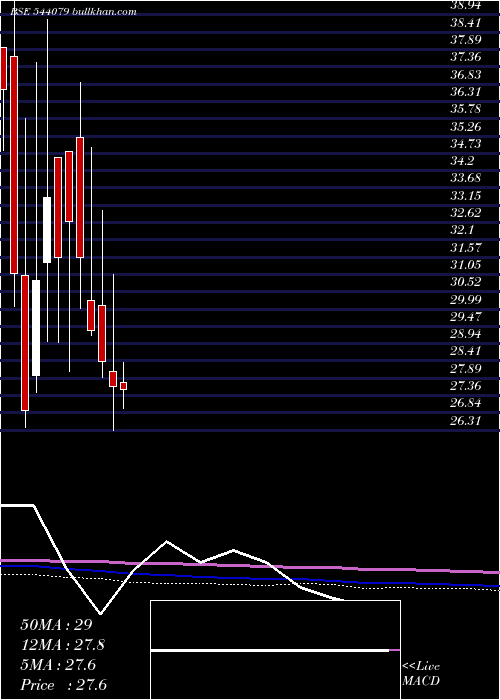Image resolution: width=500 pixels, height=700 pixels.
Task: Click the 35.26 price axis label
Action: click(465, 127)
